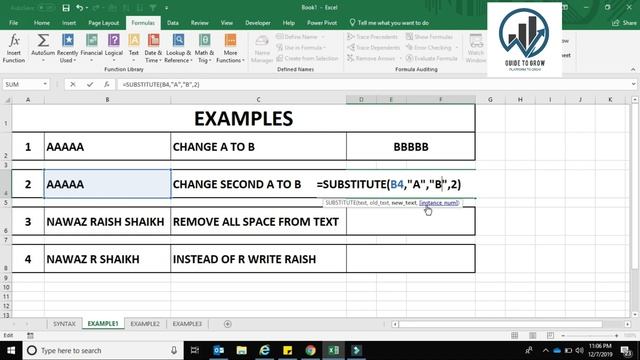
Task: Open the Page Layout tab
Action: (x=103, y=23)
